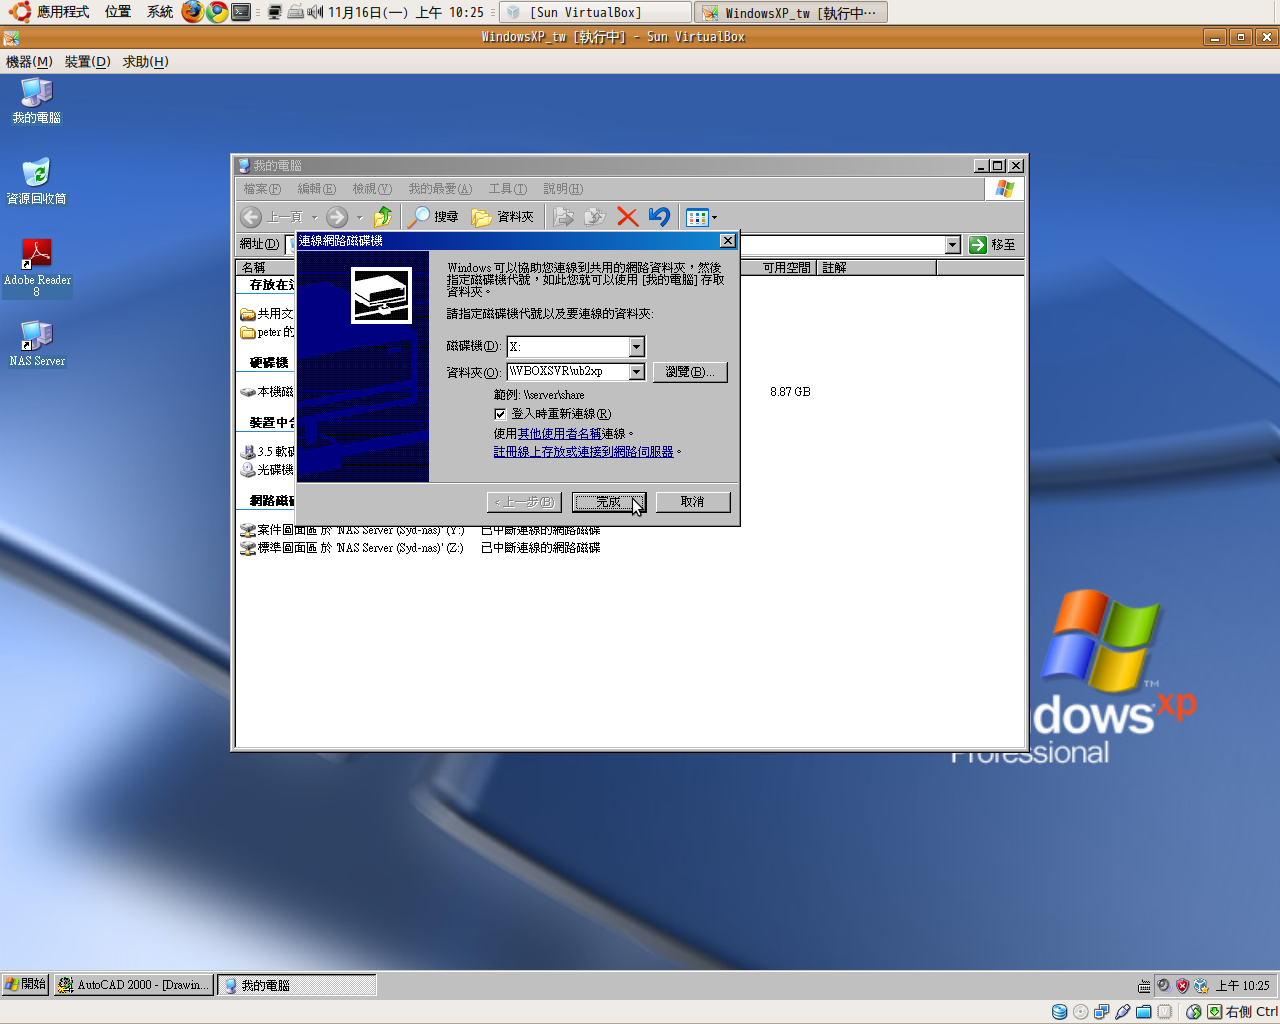
Task: Click the 移至 Go button
Action: (x=992, y=245)
